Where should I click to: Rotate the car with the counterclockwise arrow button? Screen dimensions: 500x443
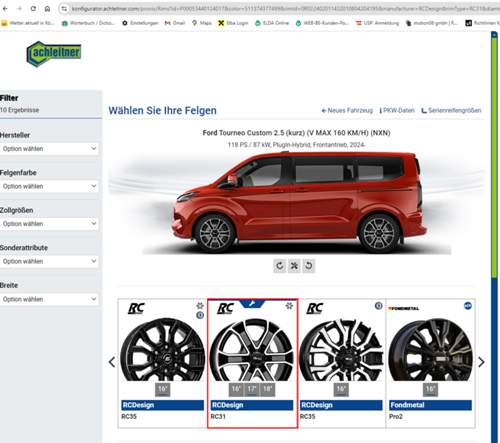pos(309,266)
